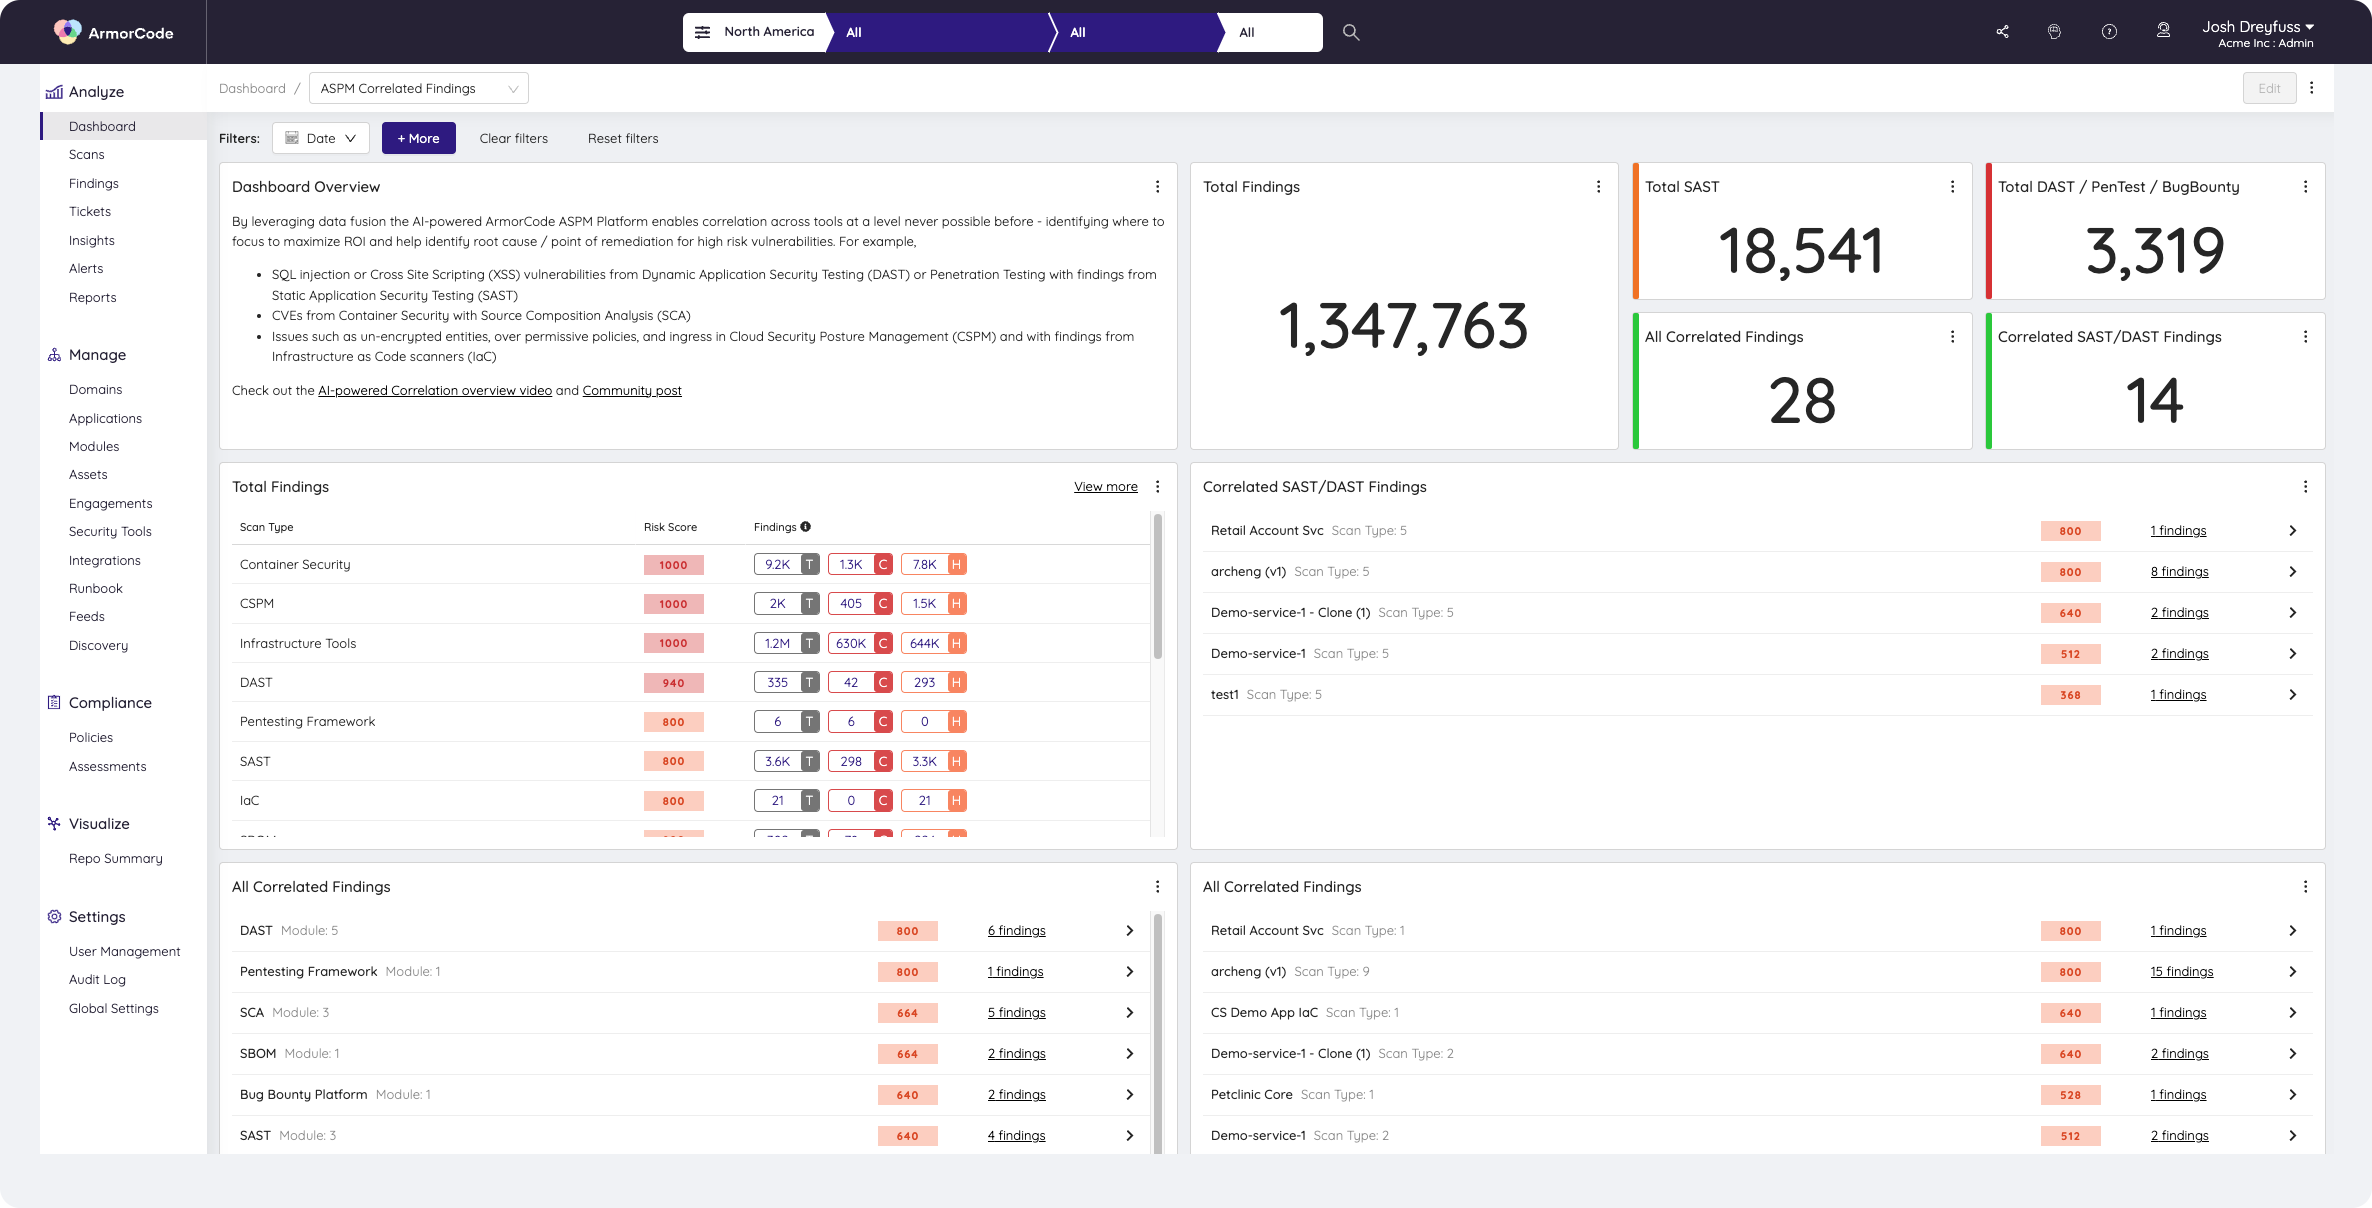Image resolution: width=2372 pixels, height=1208 pixels.
Task: Click Reset filters
Action: tap(623, 138)
